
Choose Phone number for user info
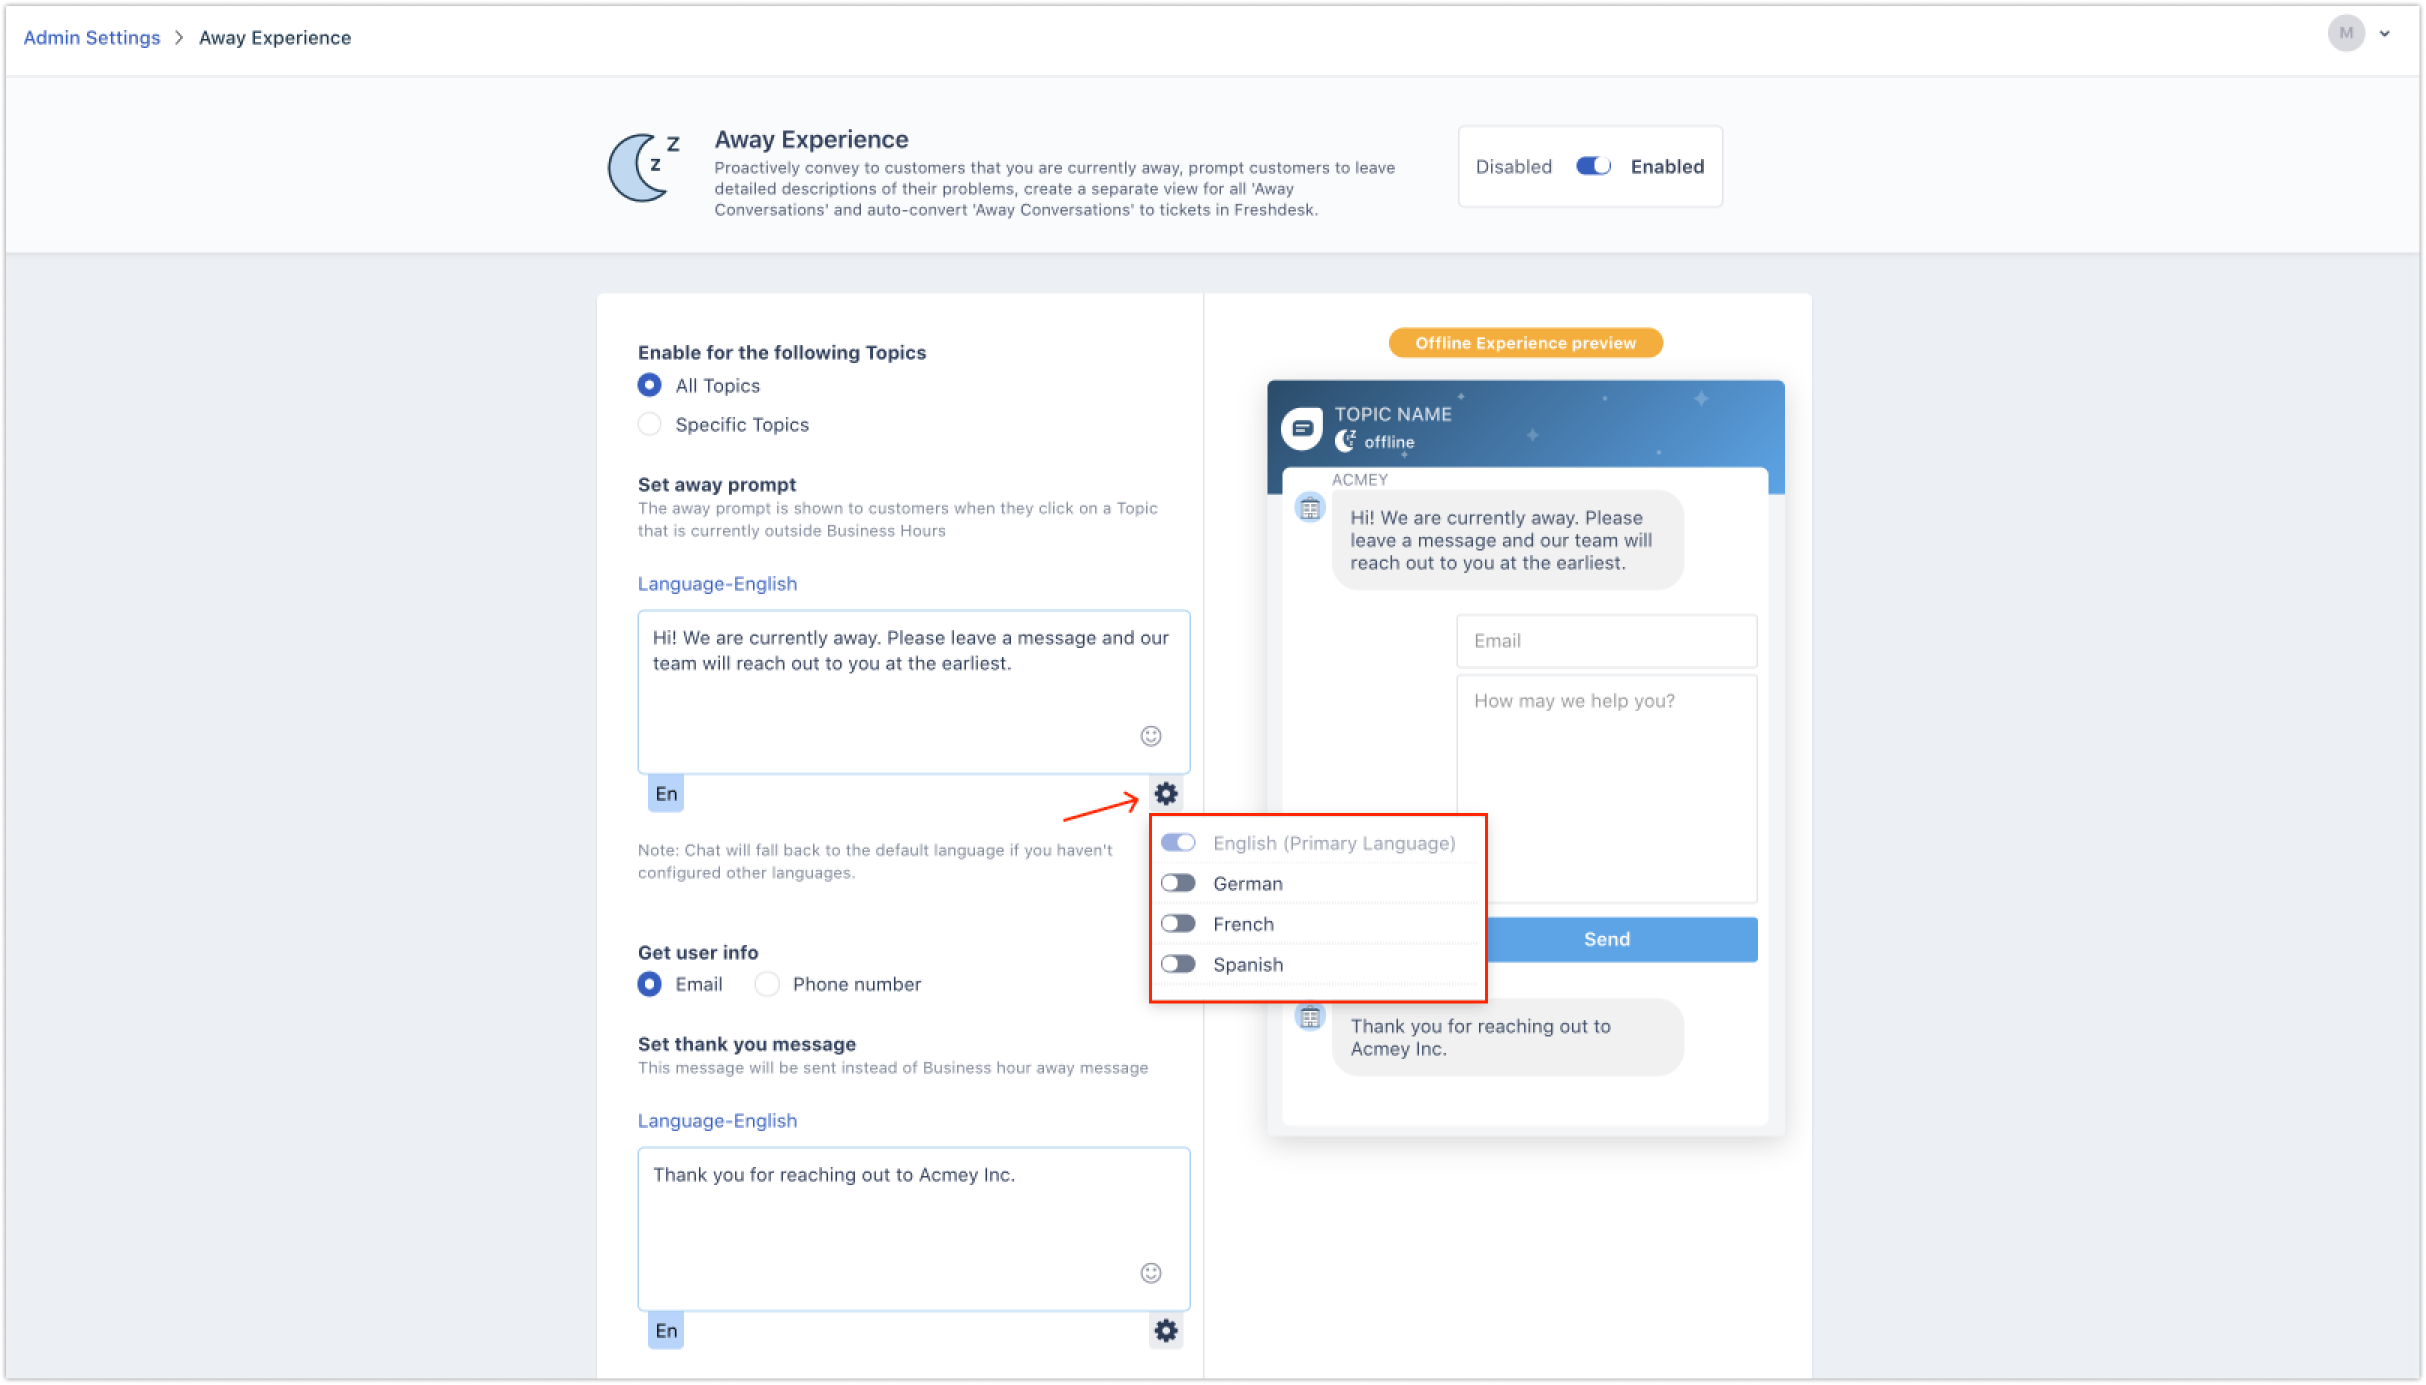tap(767, 985)
